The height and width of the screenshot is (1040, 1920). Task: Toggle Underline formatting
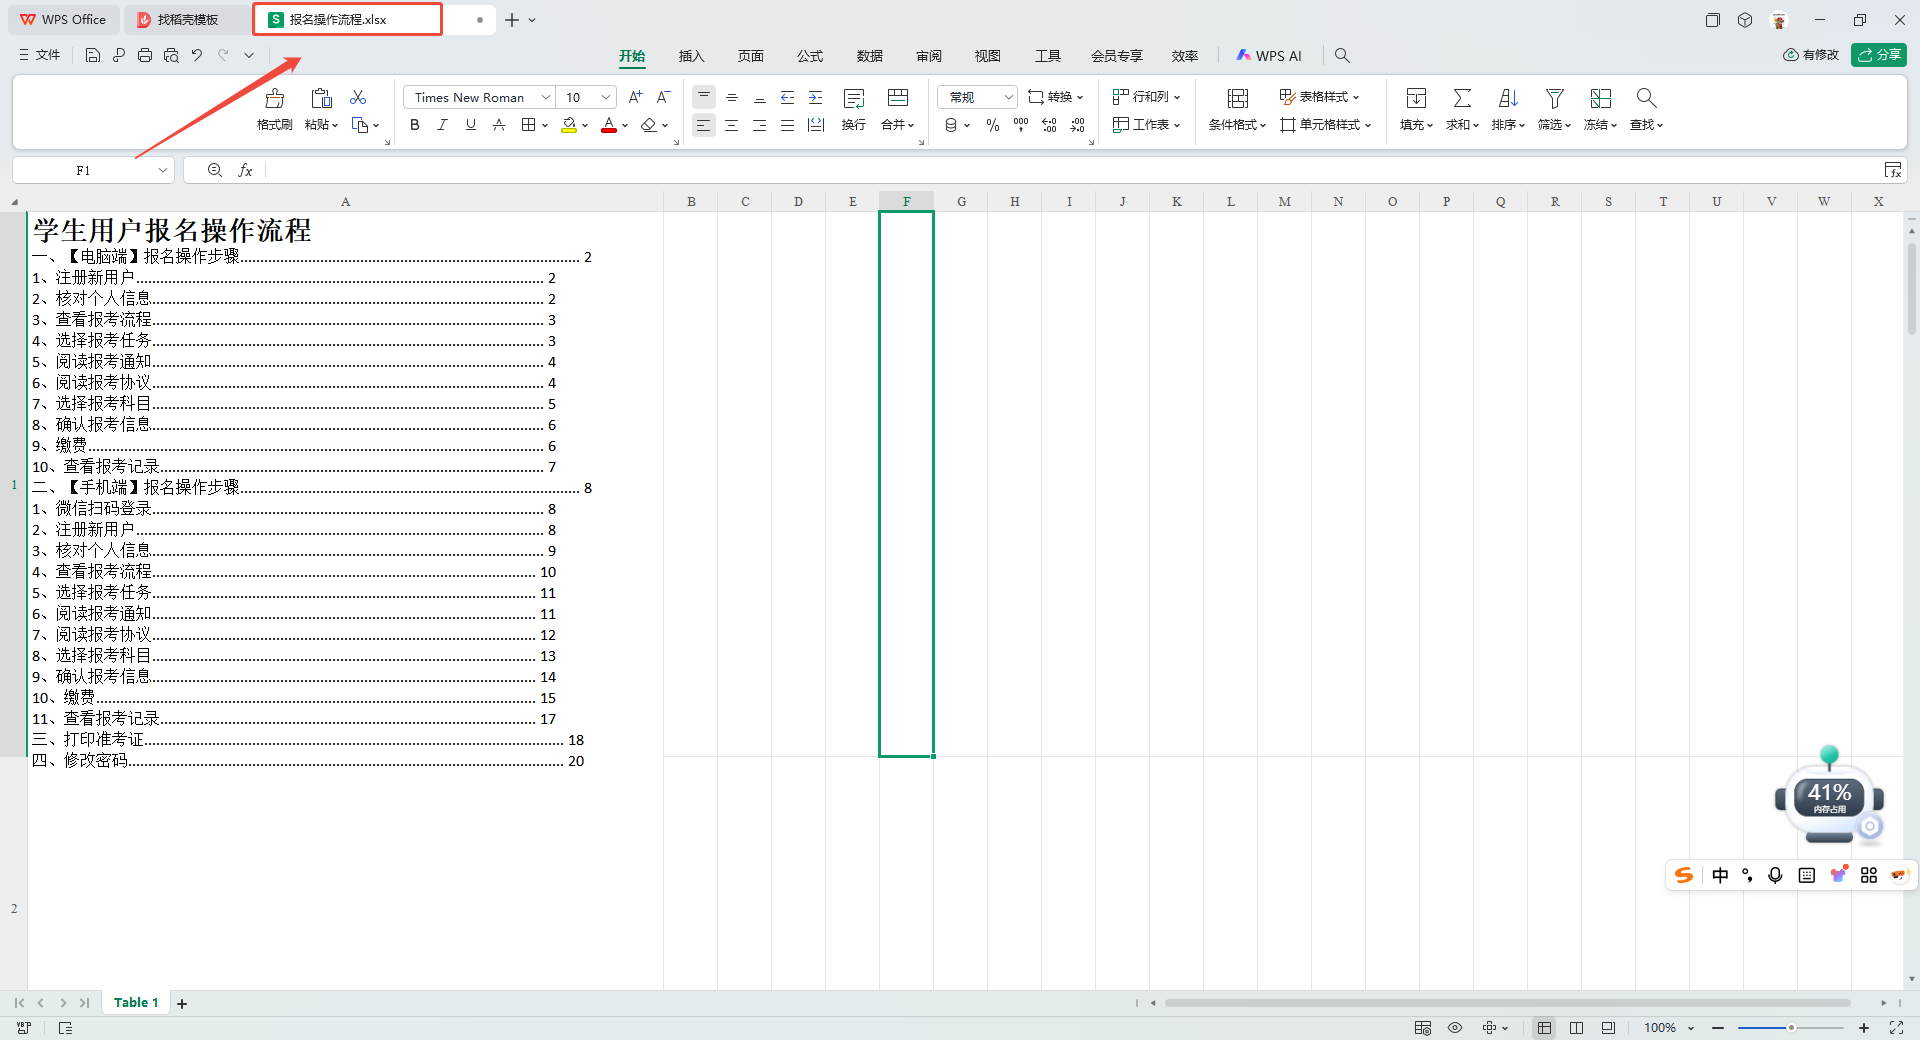[x=471, y=125]
